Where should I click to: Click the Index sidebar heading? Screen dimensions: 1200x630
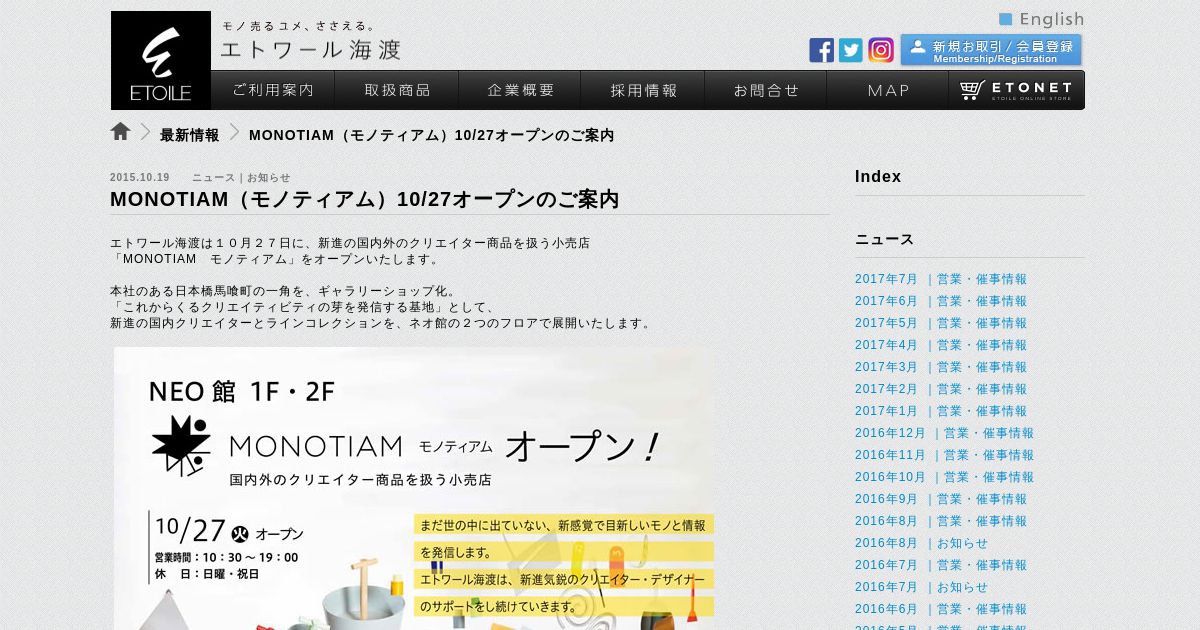pyautogui.click(x=878, y=177)
